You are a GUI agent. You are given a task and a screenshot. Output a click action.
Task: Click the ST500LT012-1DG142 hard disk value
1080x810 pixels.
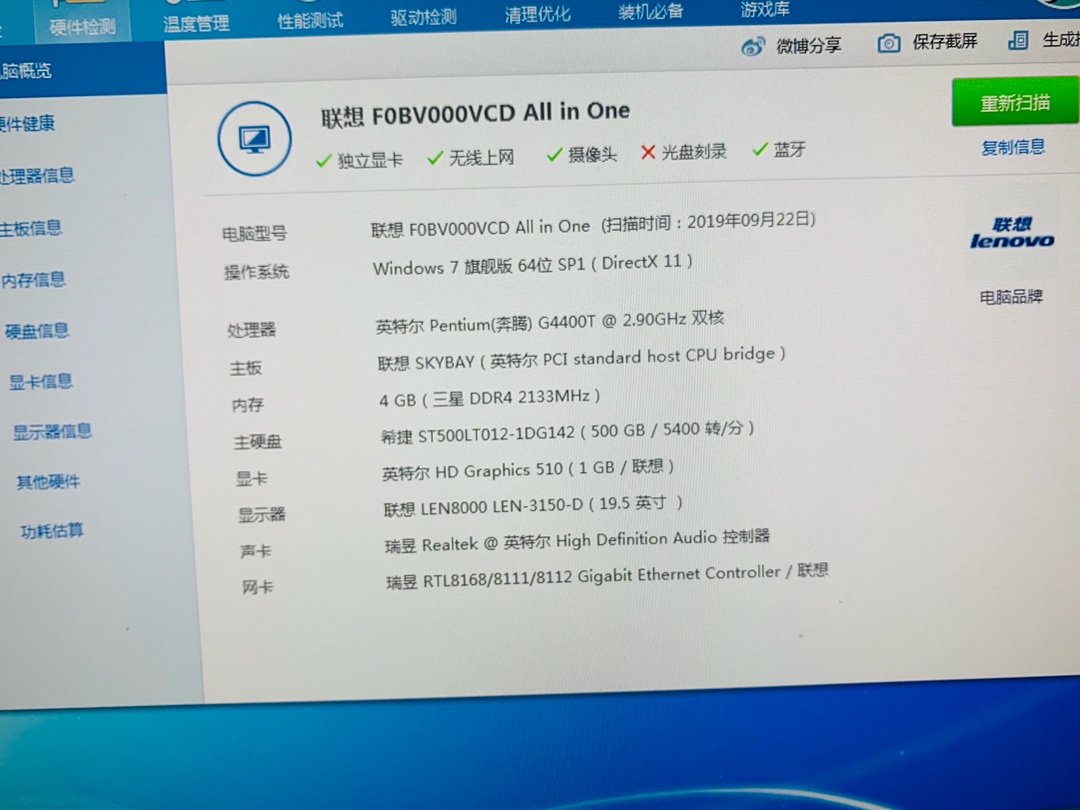[x=568, y=432]
